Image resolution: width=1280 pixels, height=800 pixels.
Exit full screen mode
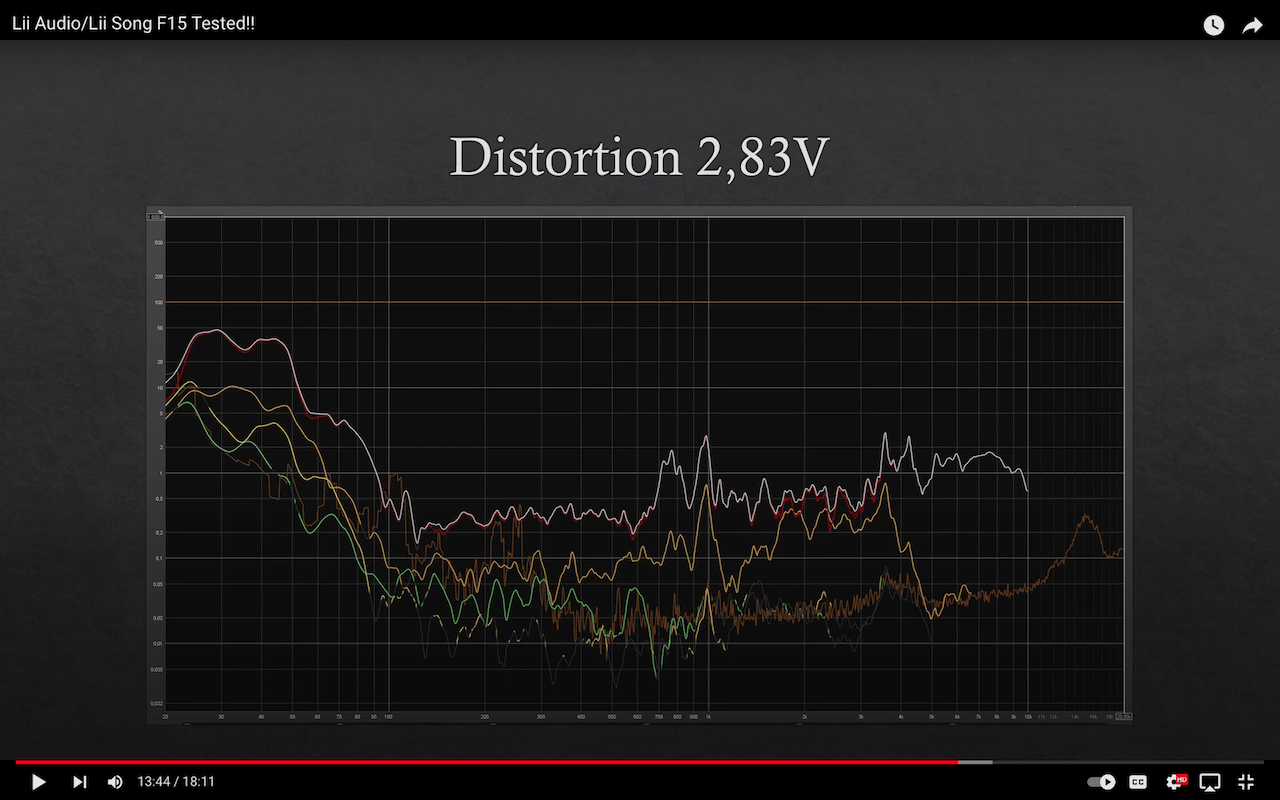click(x=1246, y=782)
